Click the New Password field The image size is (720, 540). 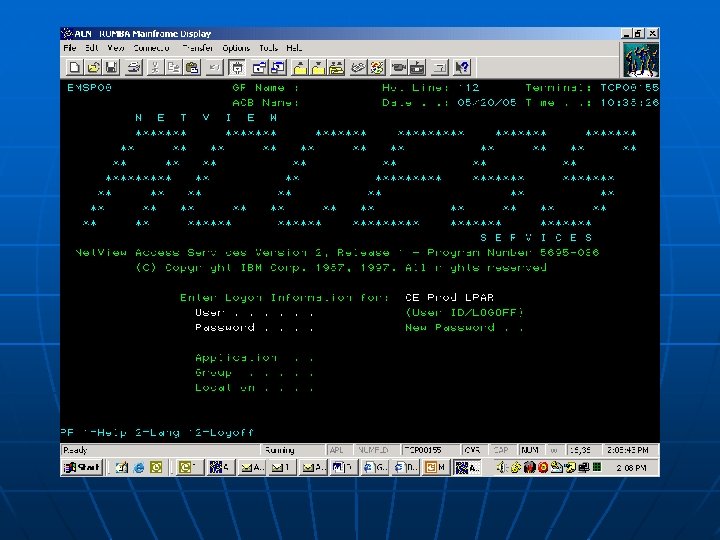tap(464, 327)
